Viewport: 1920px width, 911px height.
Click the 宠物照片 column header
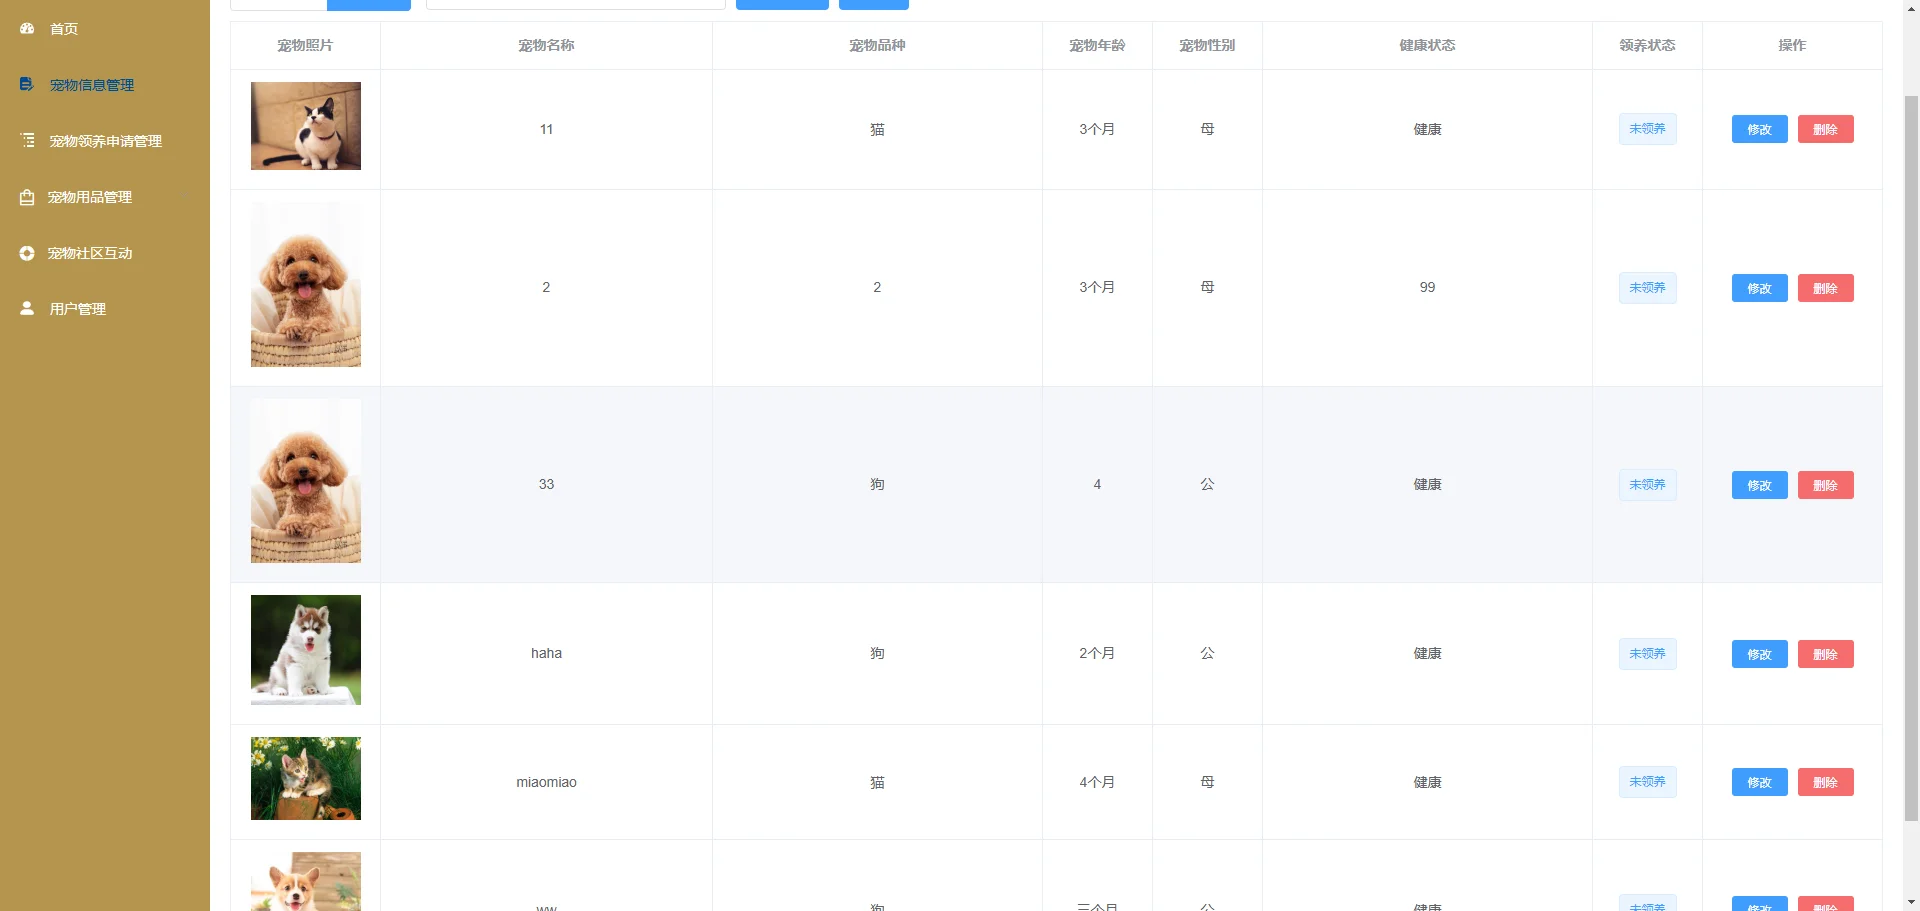tap(305, 45)
